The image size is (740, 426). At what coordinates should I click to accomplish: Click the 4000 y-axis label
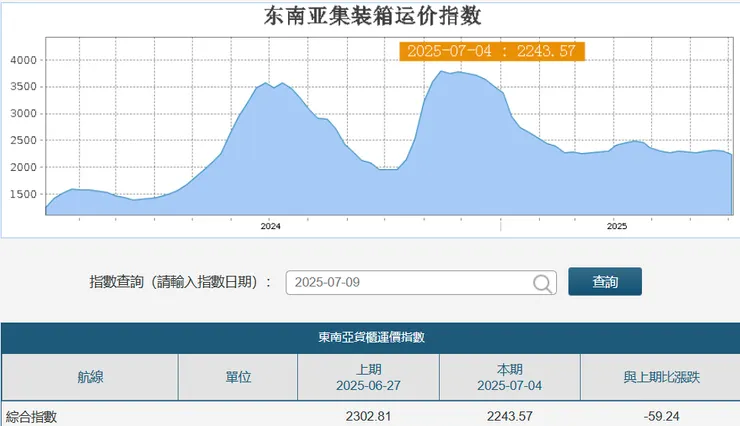(24, 60)
